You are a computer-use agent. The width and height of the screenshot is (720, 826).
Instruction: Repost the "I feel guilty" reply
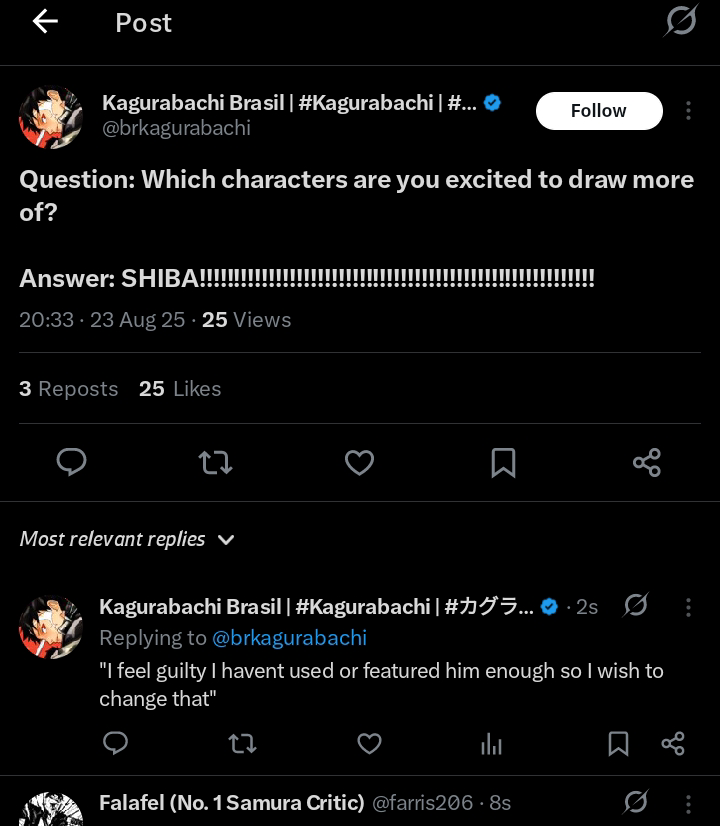point(242,743)
